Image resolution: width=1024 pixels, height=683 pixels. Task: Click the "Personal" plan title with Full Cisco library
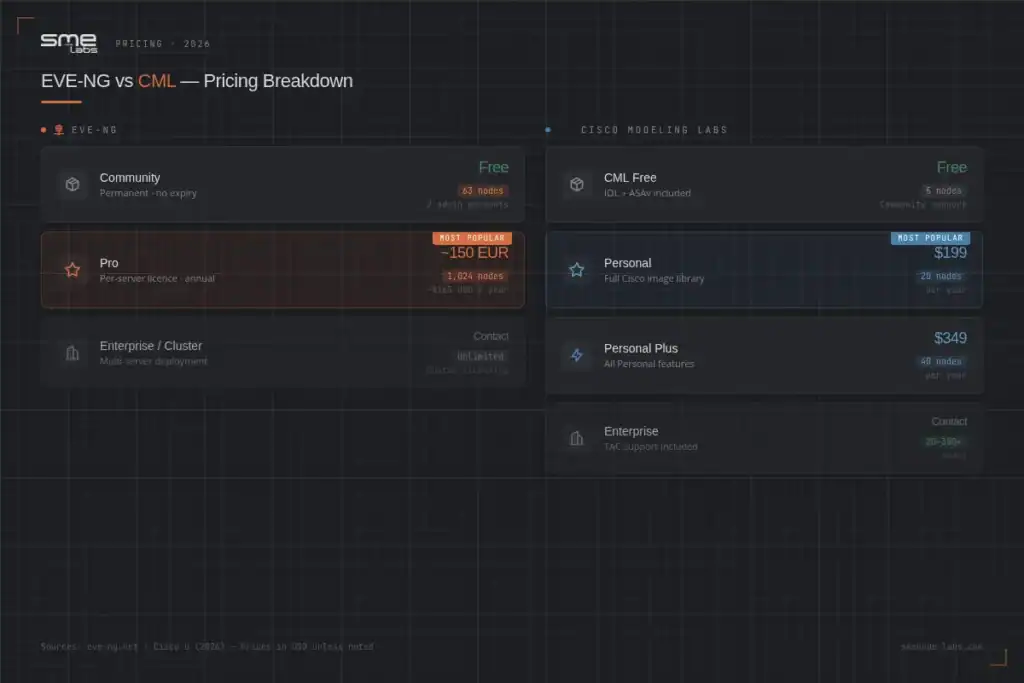(628, 263)
